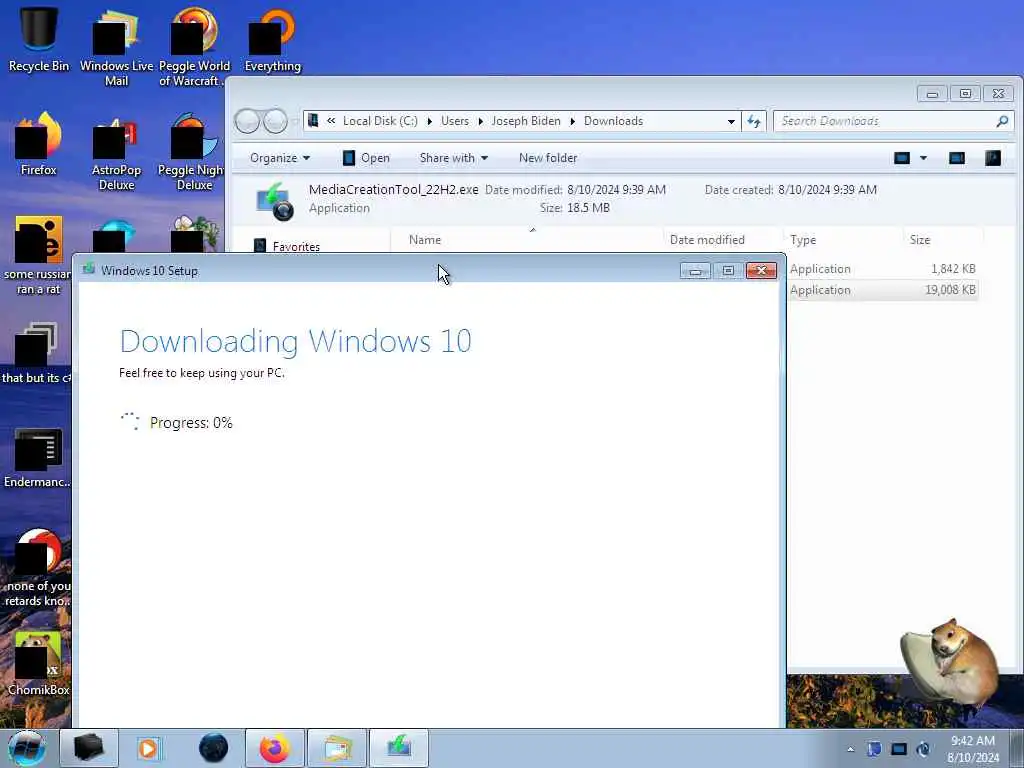The image size is (1024, 768).
Task: Click Users in the address breadcrumb
Action: pyautogui.click(x=455, y=121)
